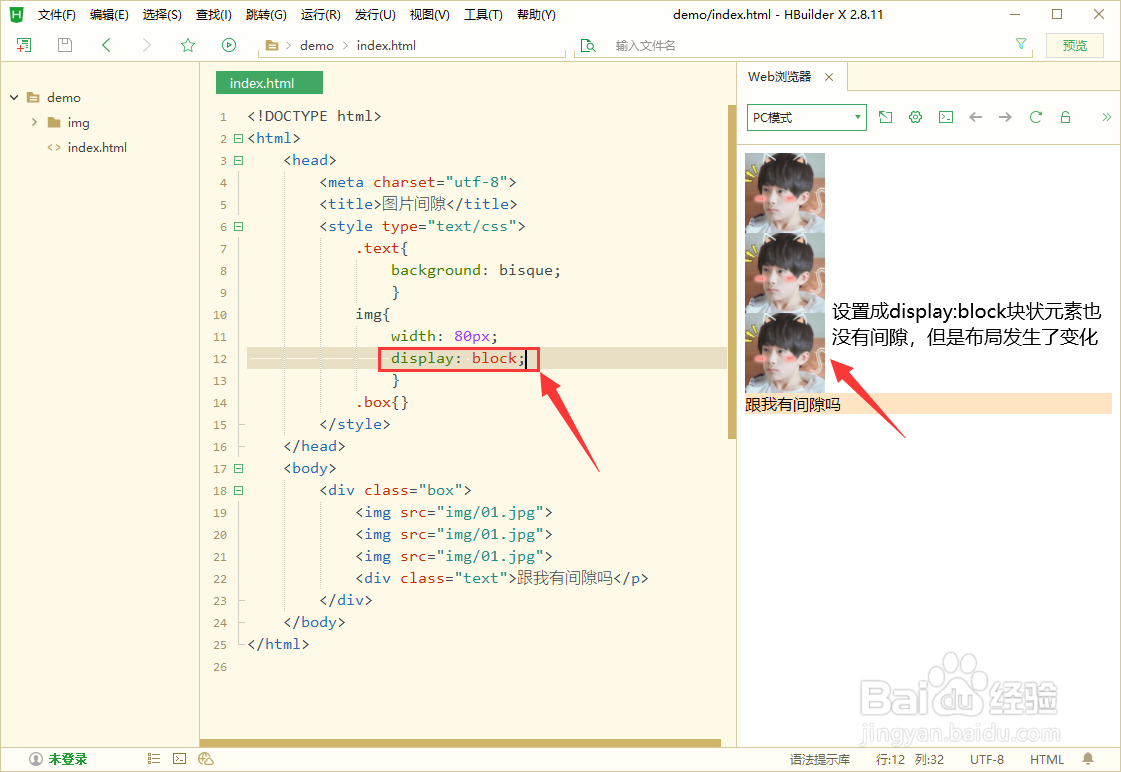Toggle the lock icon in the browser toolbar
The image size is (1121, 772).
coord(1065,117)
